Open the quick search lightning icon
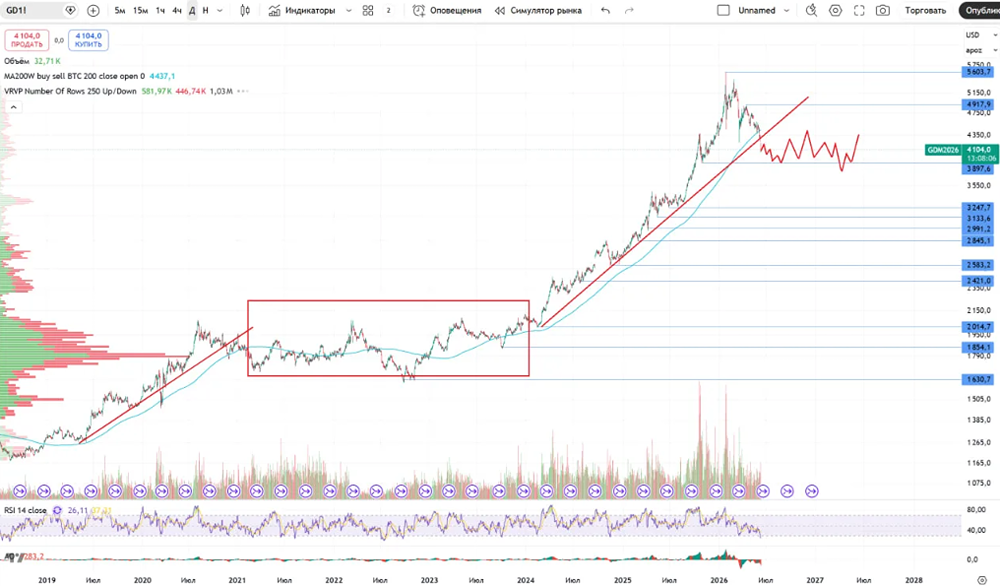 811,10
